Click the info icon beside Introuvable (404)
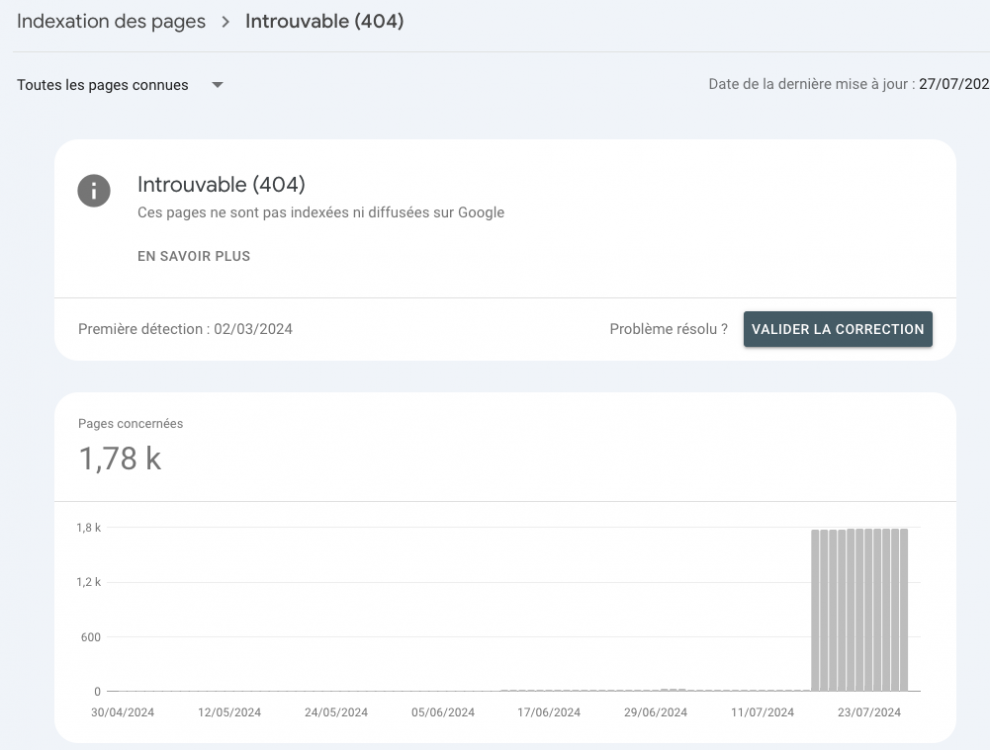This screenshot has width=990, height=750. 94,191
